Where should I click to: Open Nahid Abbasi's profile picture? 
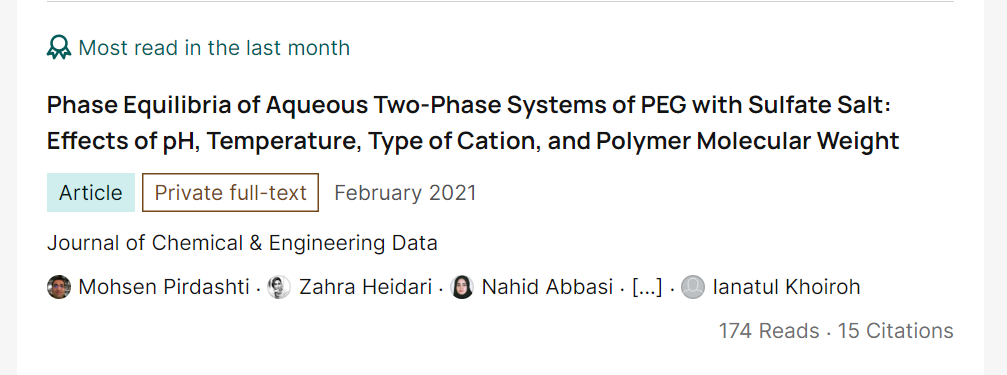(462, 287)
